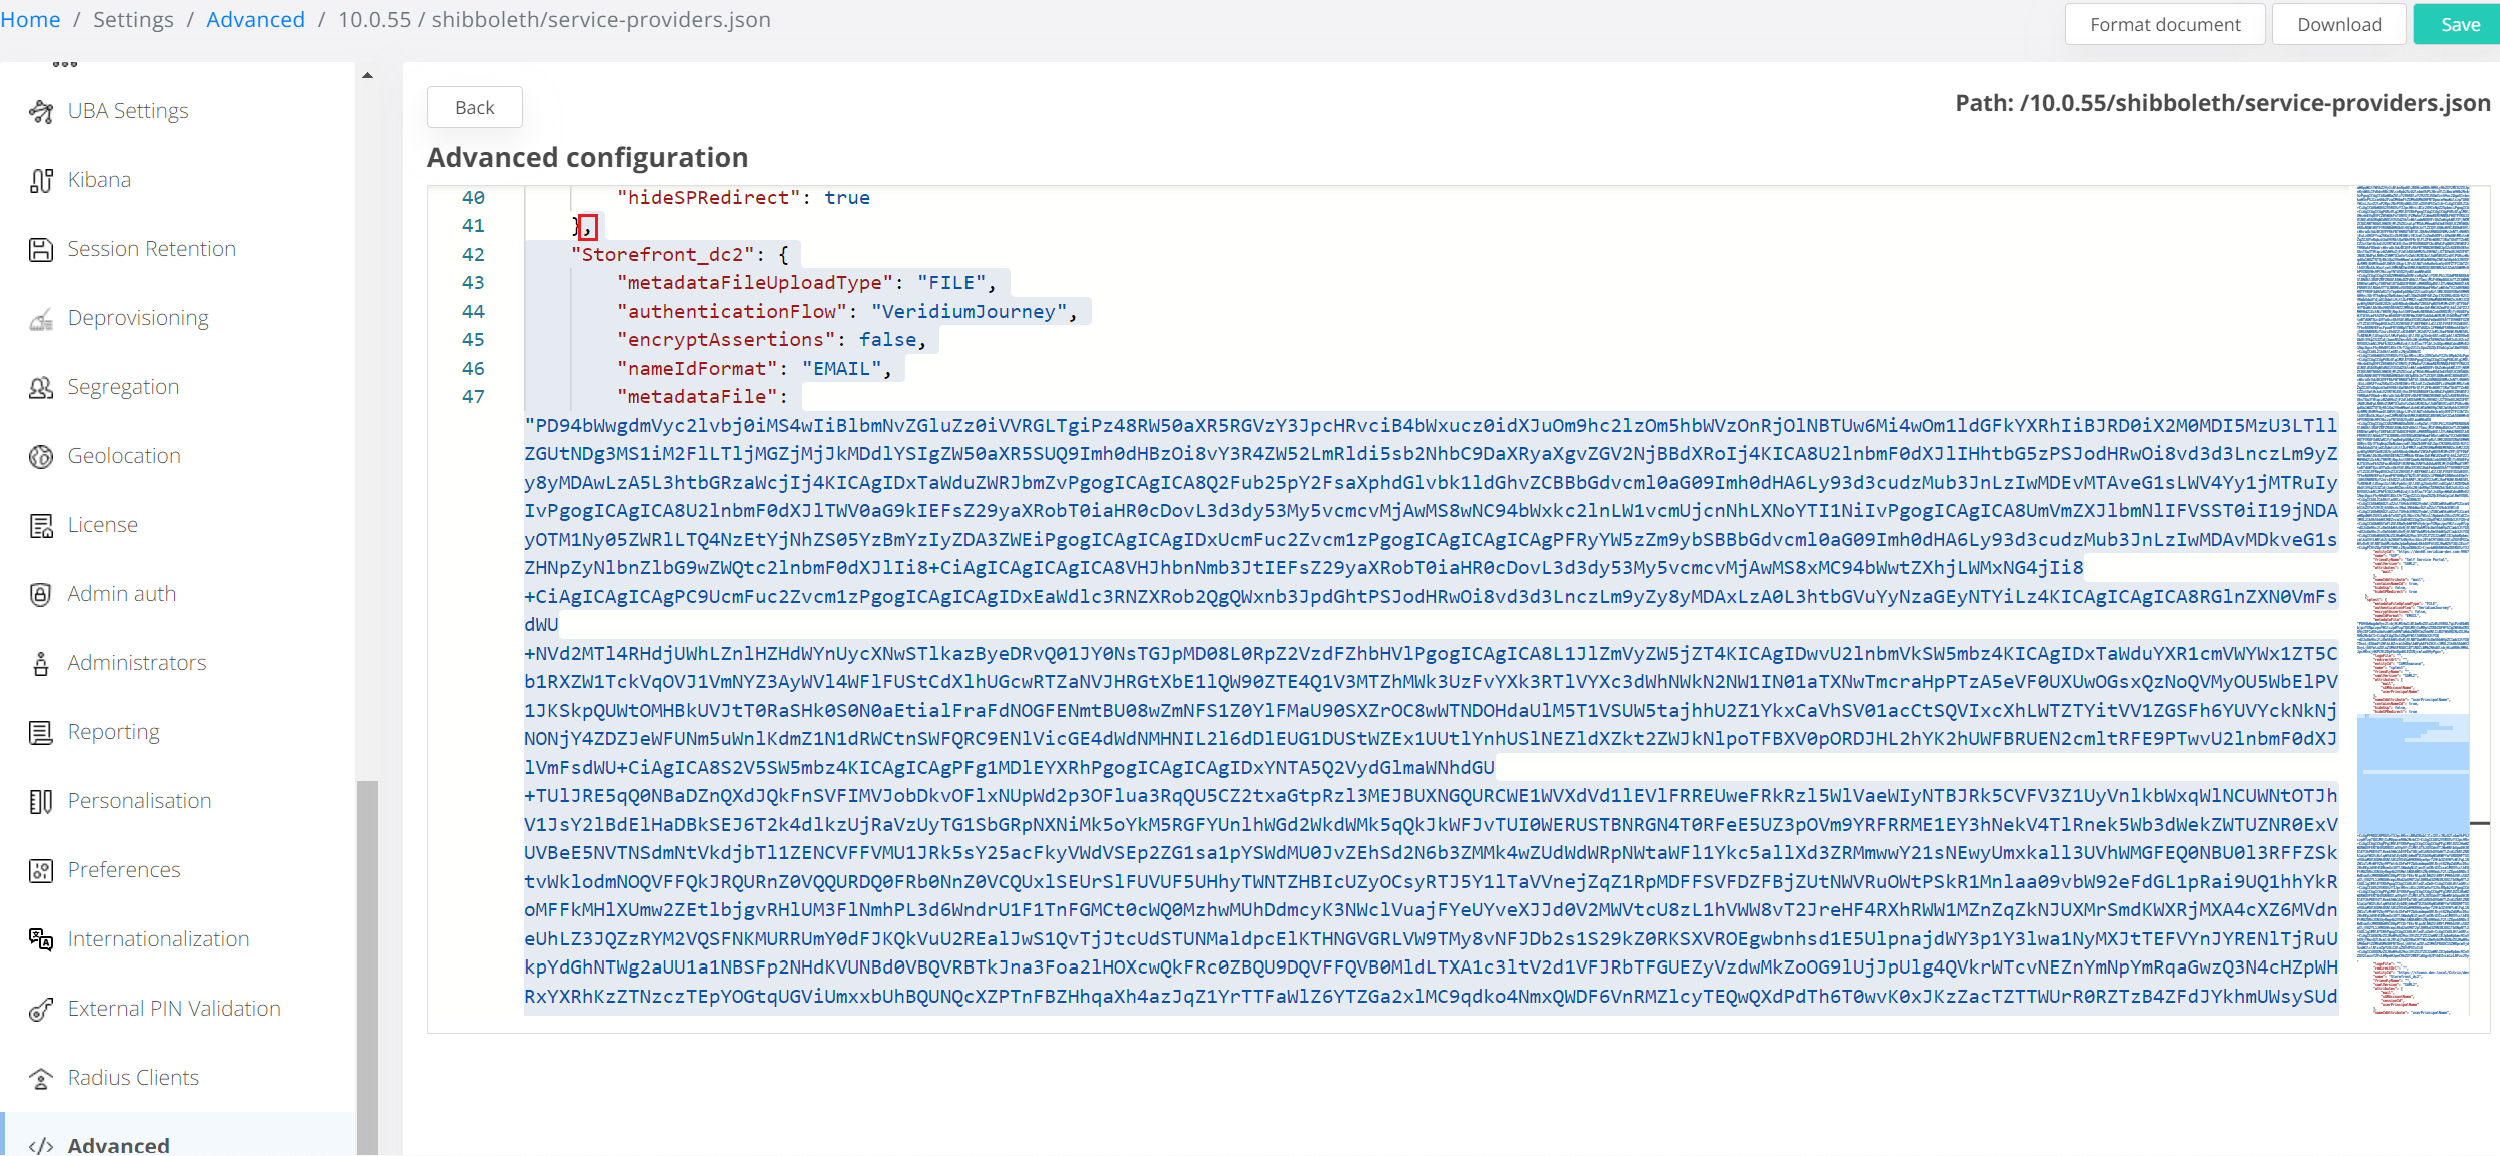2500x1156 pixels.
Task: Click the code editor minimap
Action: [x=2411, y=600]
